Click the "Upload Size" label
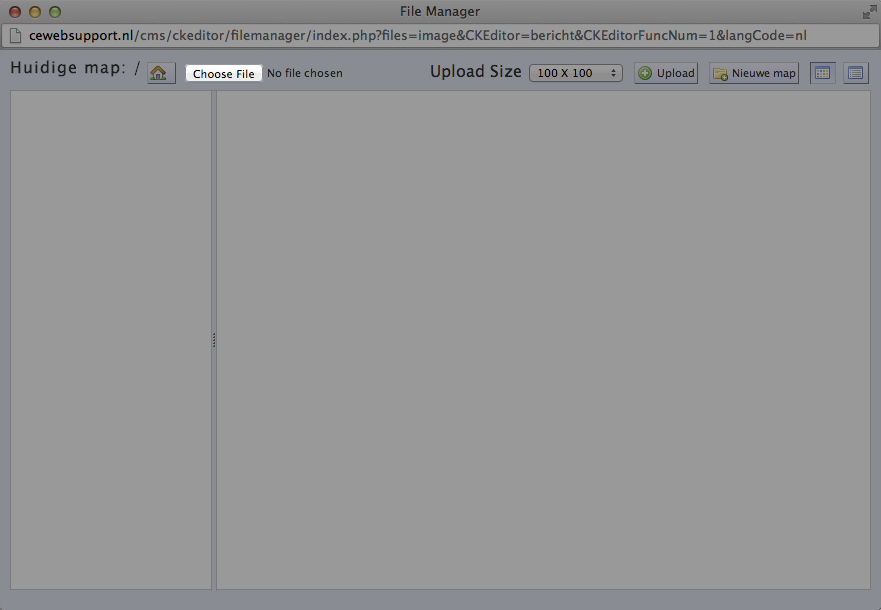This screenshot has width=881, height=610. pos(475,72)
